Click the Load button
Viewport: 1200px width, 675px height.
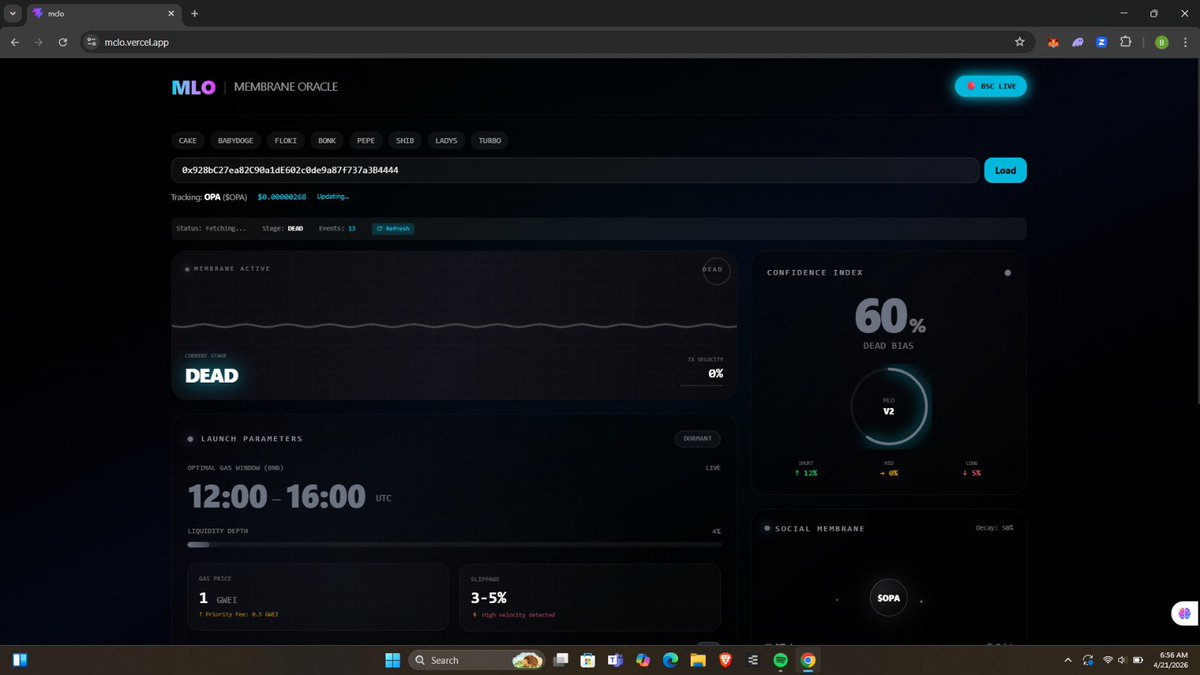pyautogui.click(x=1005, y=170)
